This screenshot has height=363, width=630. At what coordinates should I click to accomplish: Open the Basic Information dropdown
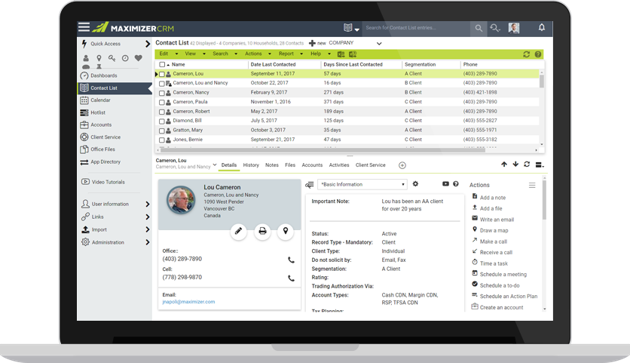coord(362,184)
